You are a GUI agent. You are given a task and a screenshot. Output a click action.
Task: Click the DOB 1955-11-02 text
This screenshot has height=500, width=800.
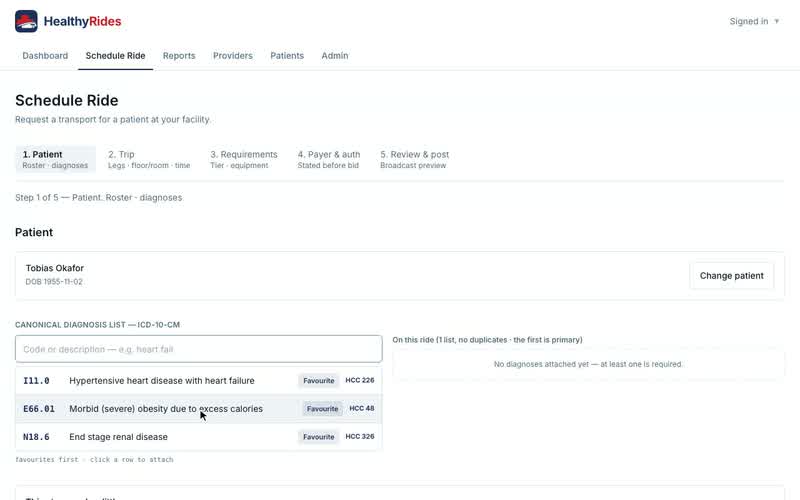(x=54, y=282)
